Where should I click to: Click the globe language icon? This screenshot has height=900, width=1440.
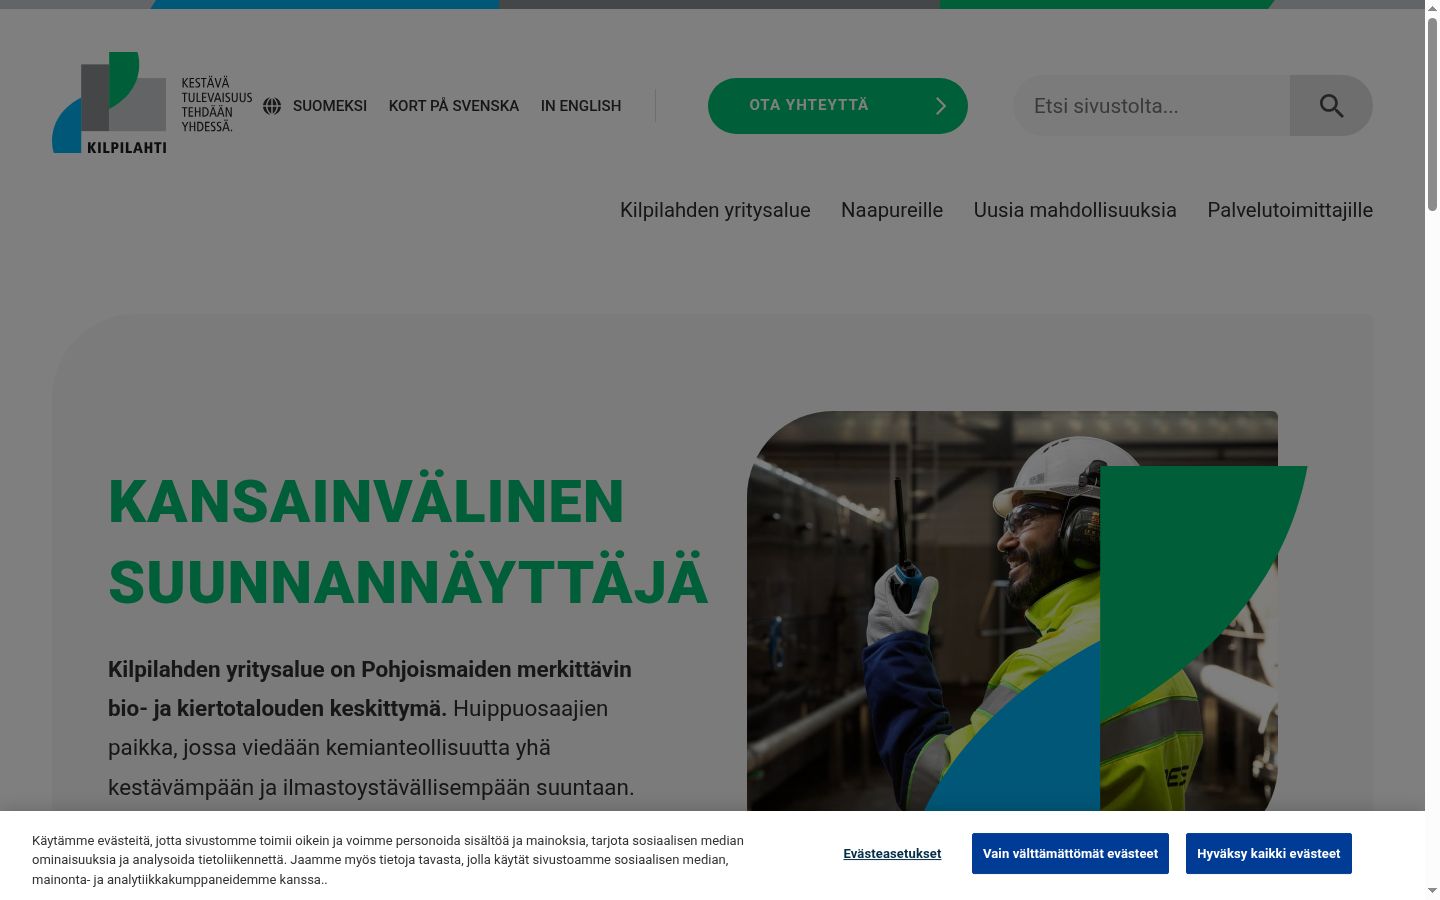[x=272, y=106]
